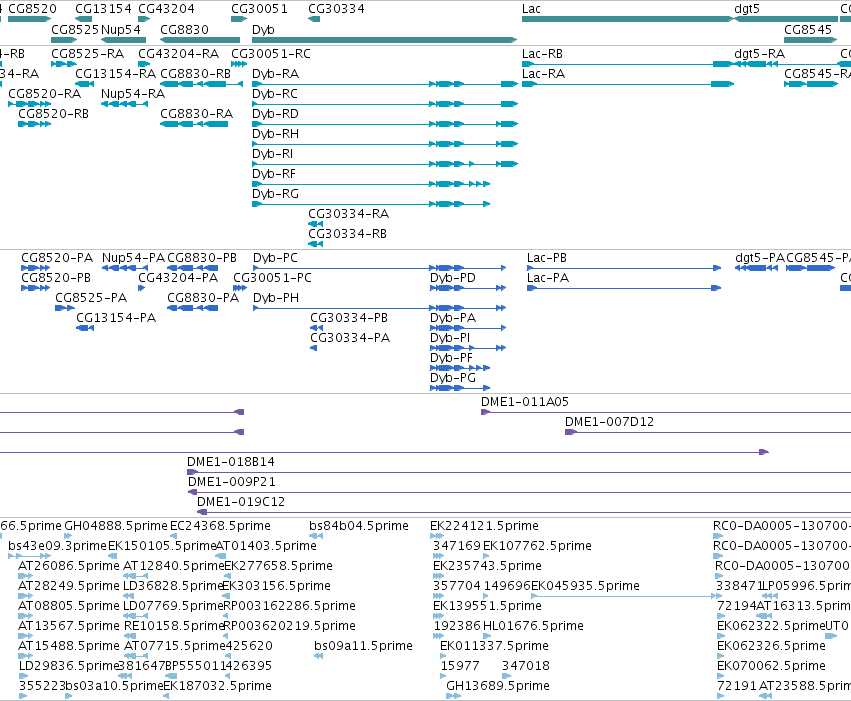
Task: Click the CG30334-RB transcript label
Action: (347, 234)
